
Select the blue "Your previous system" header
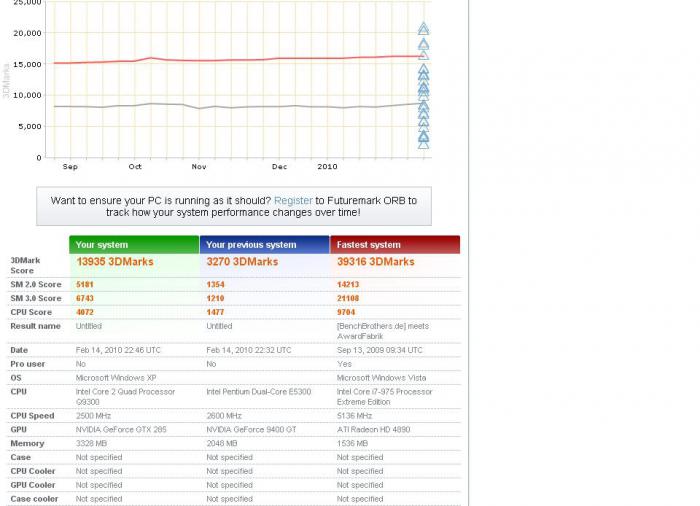click(264, 245)
